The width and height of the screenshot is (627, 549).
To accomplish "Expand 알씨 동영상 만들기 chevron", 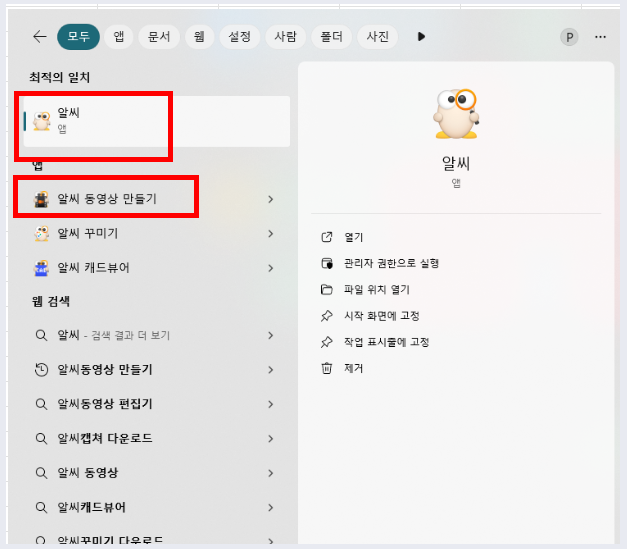I will [271, 199].
